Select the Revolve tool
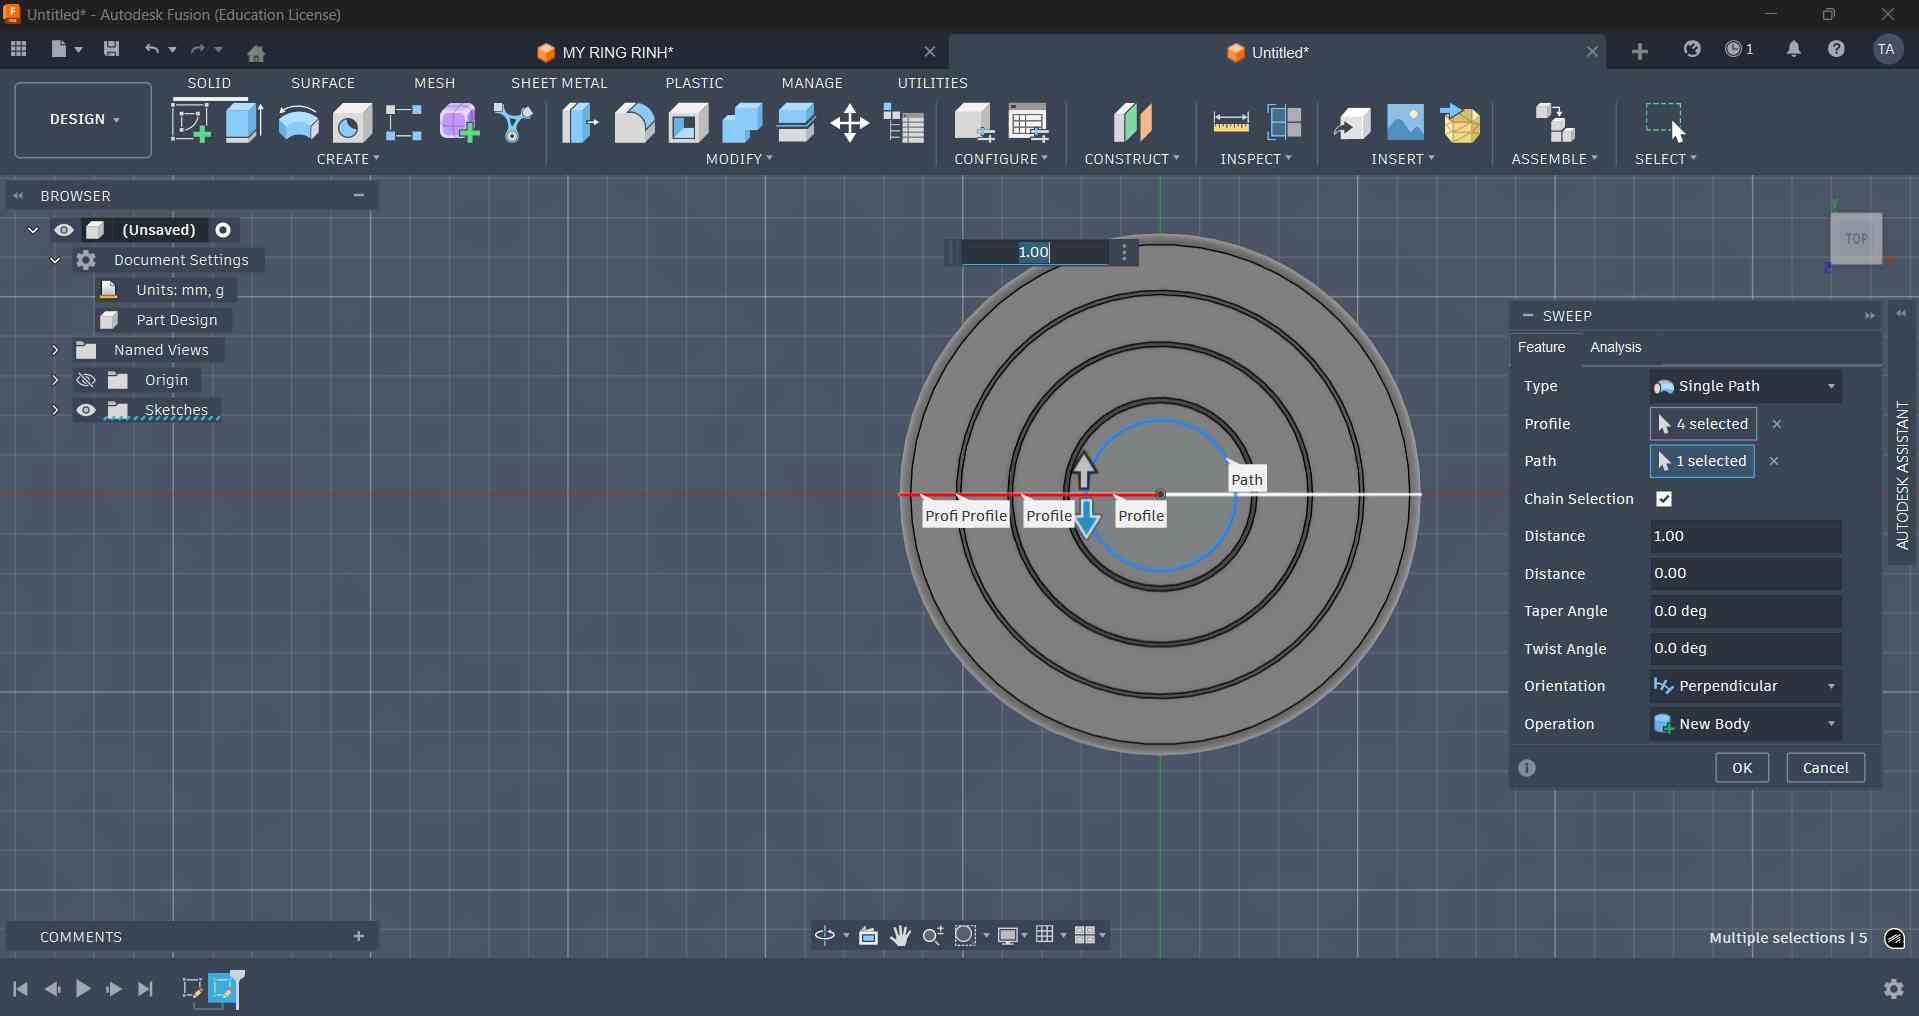1919x1016 pixels. pyautogui.click(x=298, y=123)
